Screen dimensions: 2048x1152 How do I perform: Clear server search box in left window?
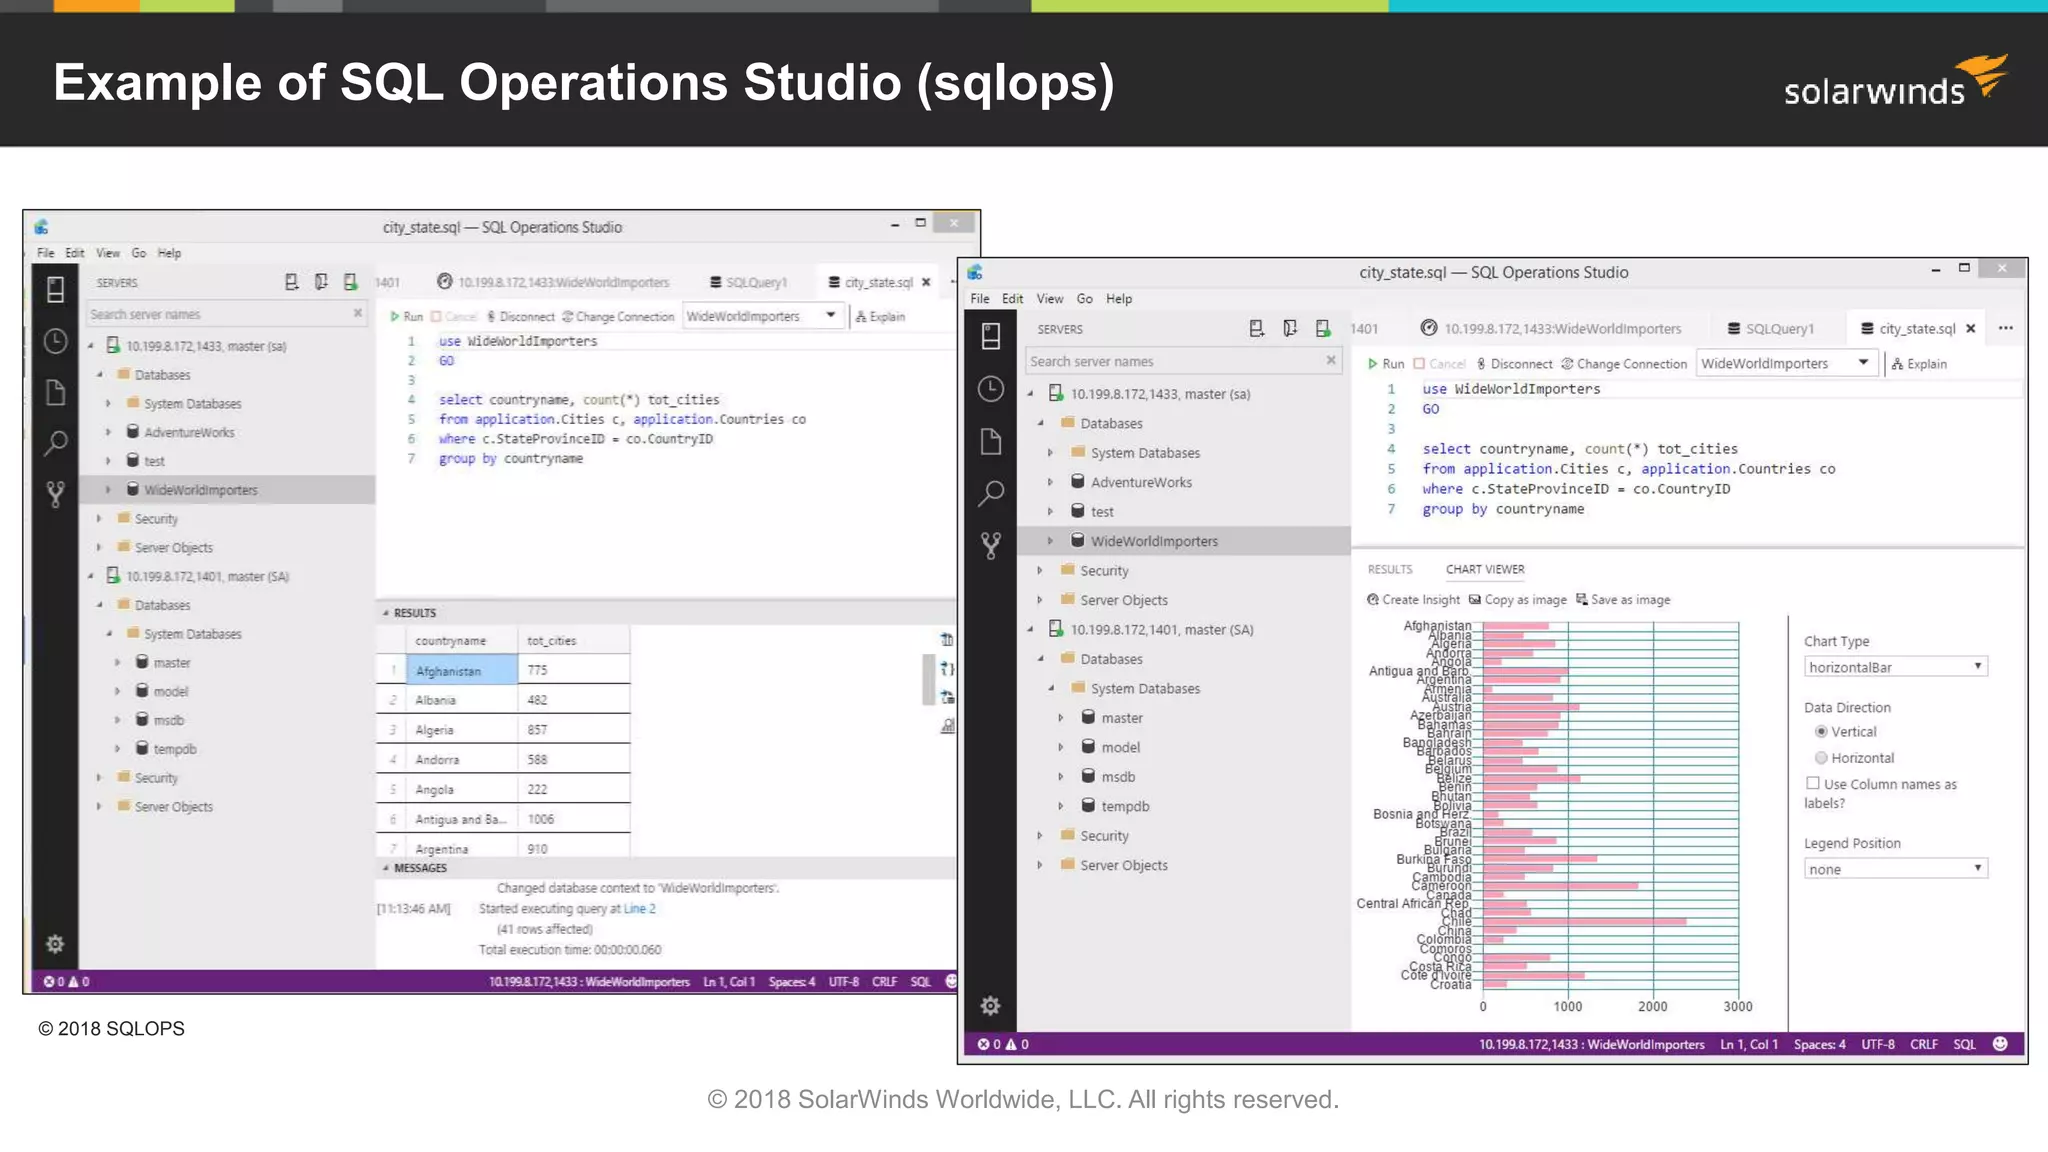(357, 314)
